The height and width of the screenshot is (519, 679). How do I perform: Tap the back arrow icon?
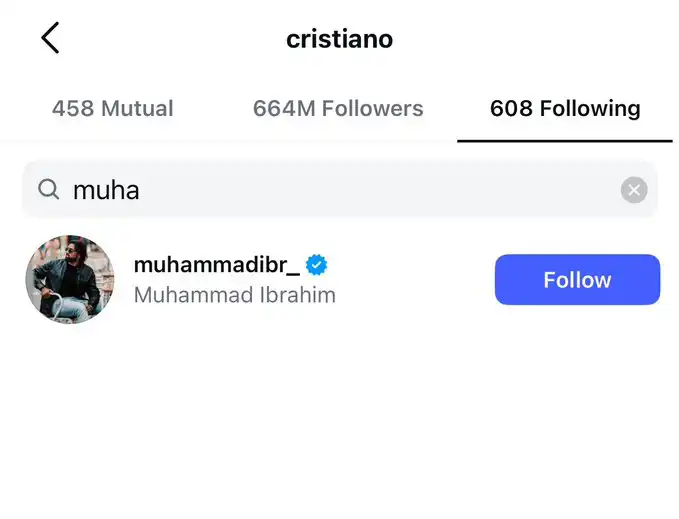[x=50, y=38]
